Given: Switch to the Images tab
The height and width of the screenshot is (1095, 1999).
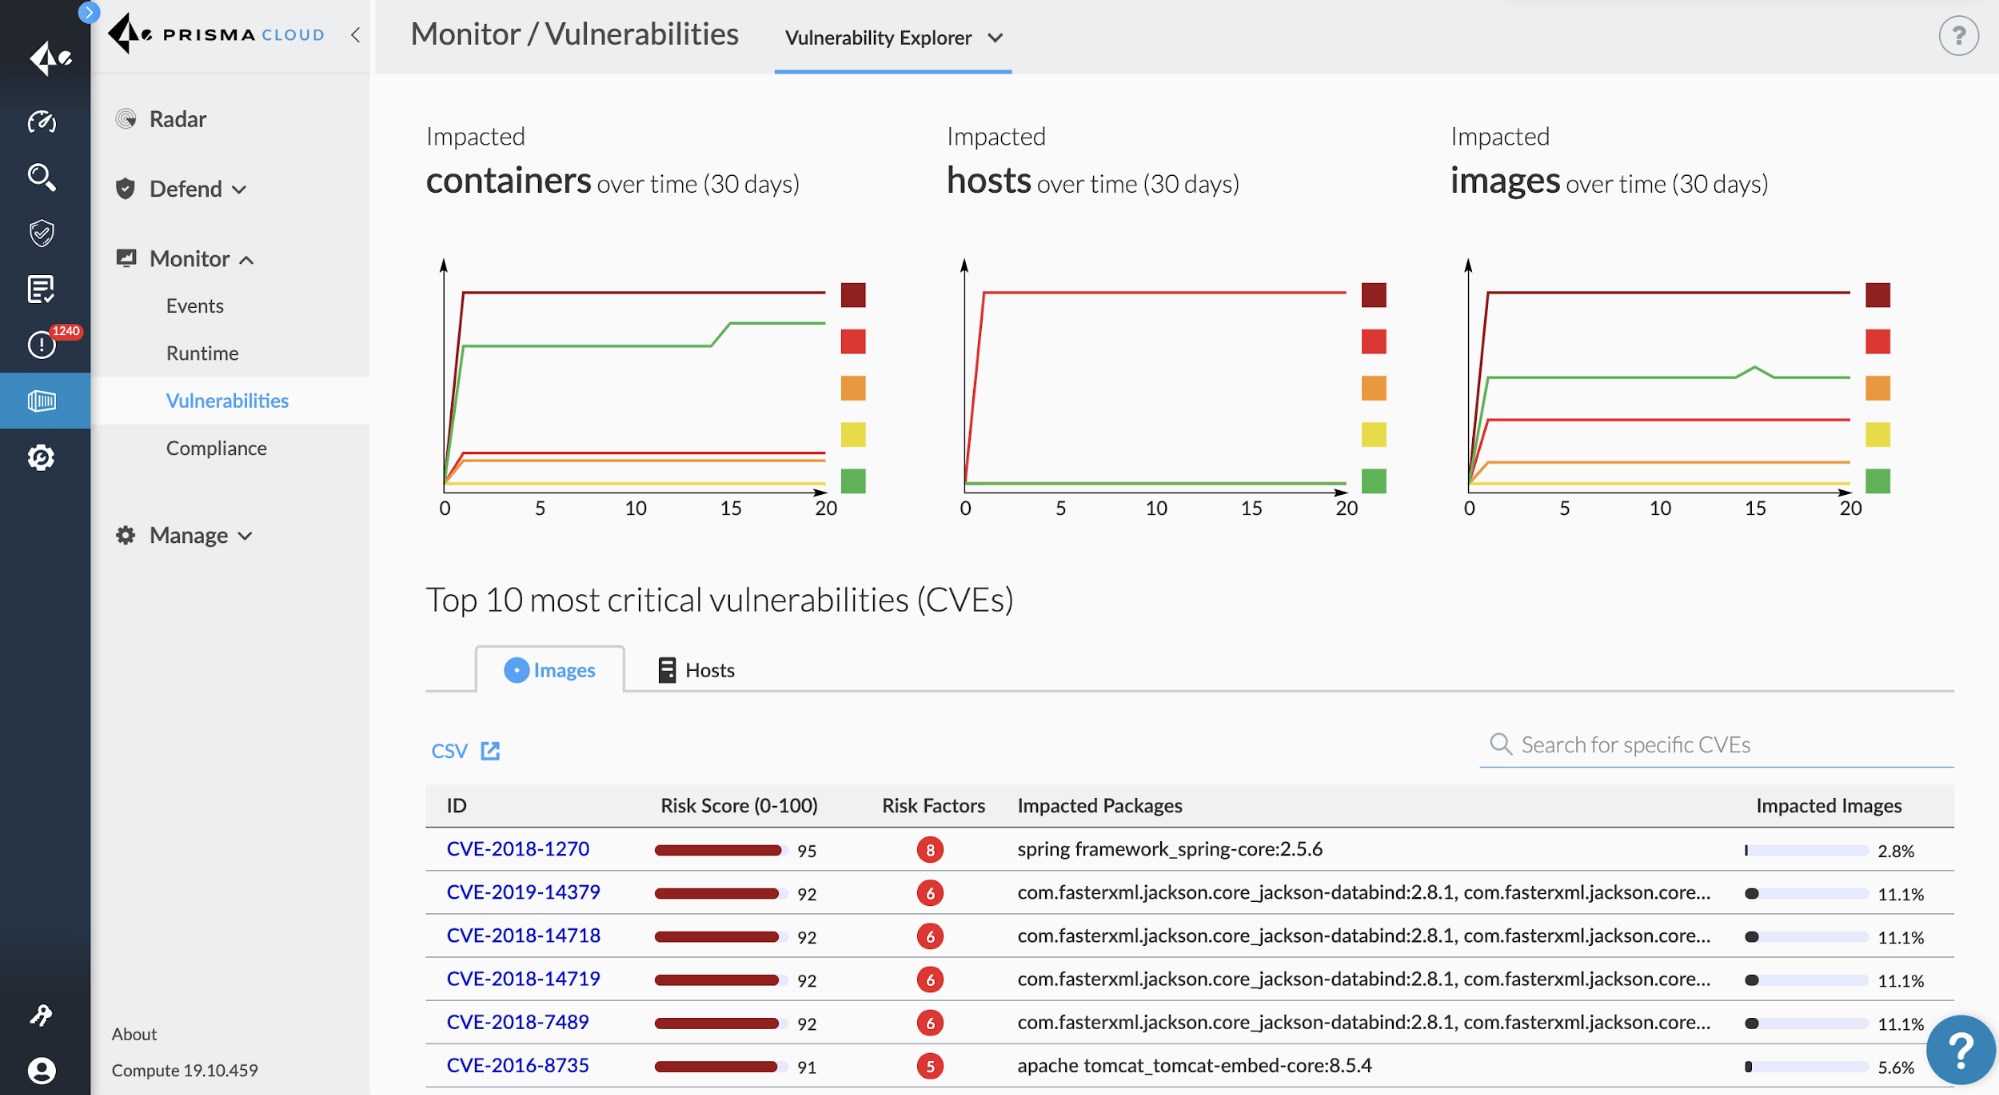Looking at the screenshot, I should point(550,669).
